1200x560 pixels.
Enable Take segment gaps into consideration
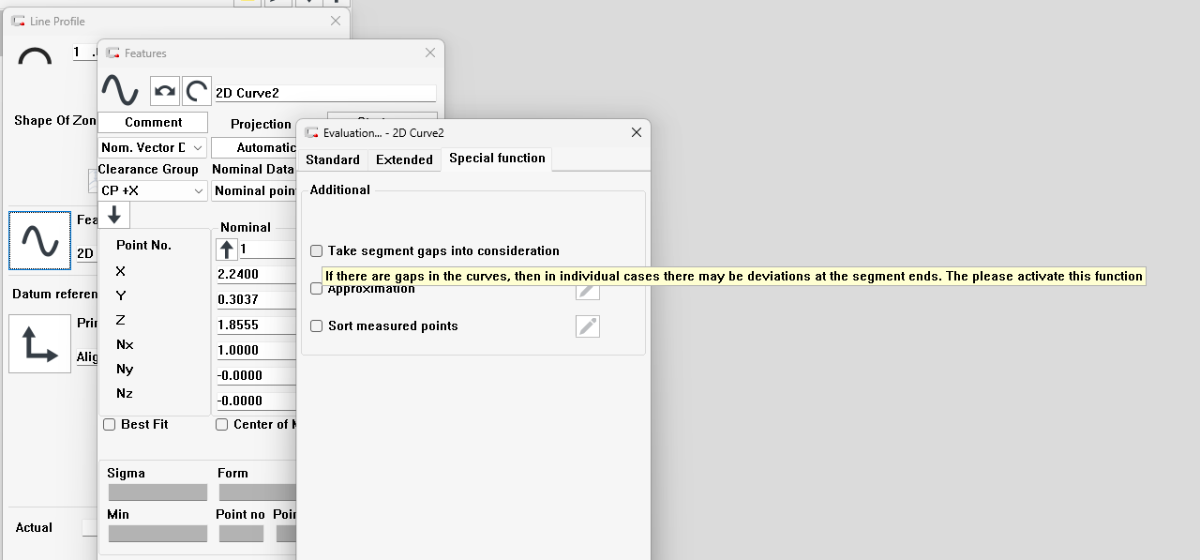tap(317, 251)
